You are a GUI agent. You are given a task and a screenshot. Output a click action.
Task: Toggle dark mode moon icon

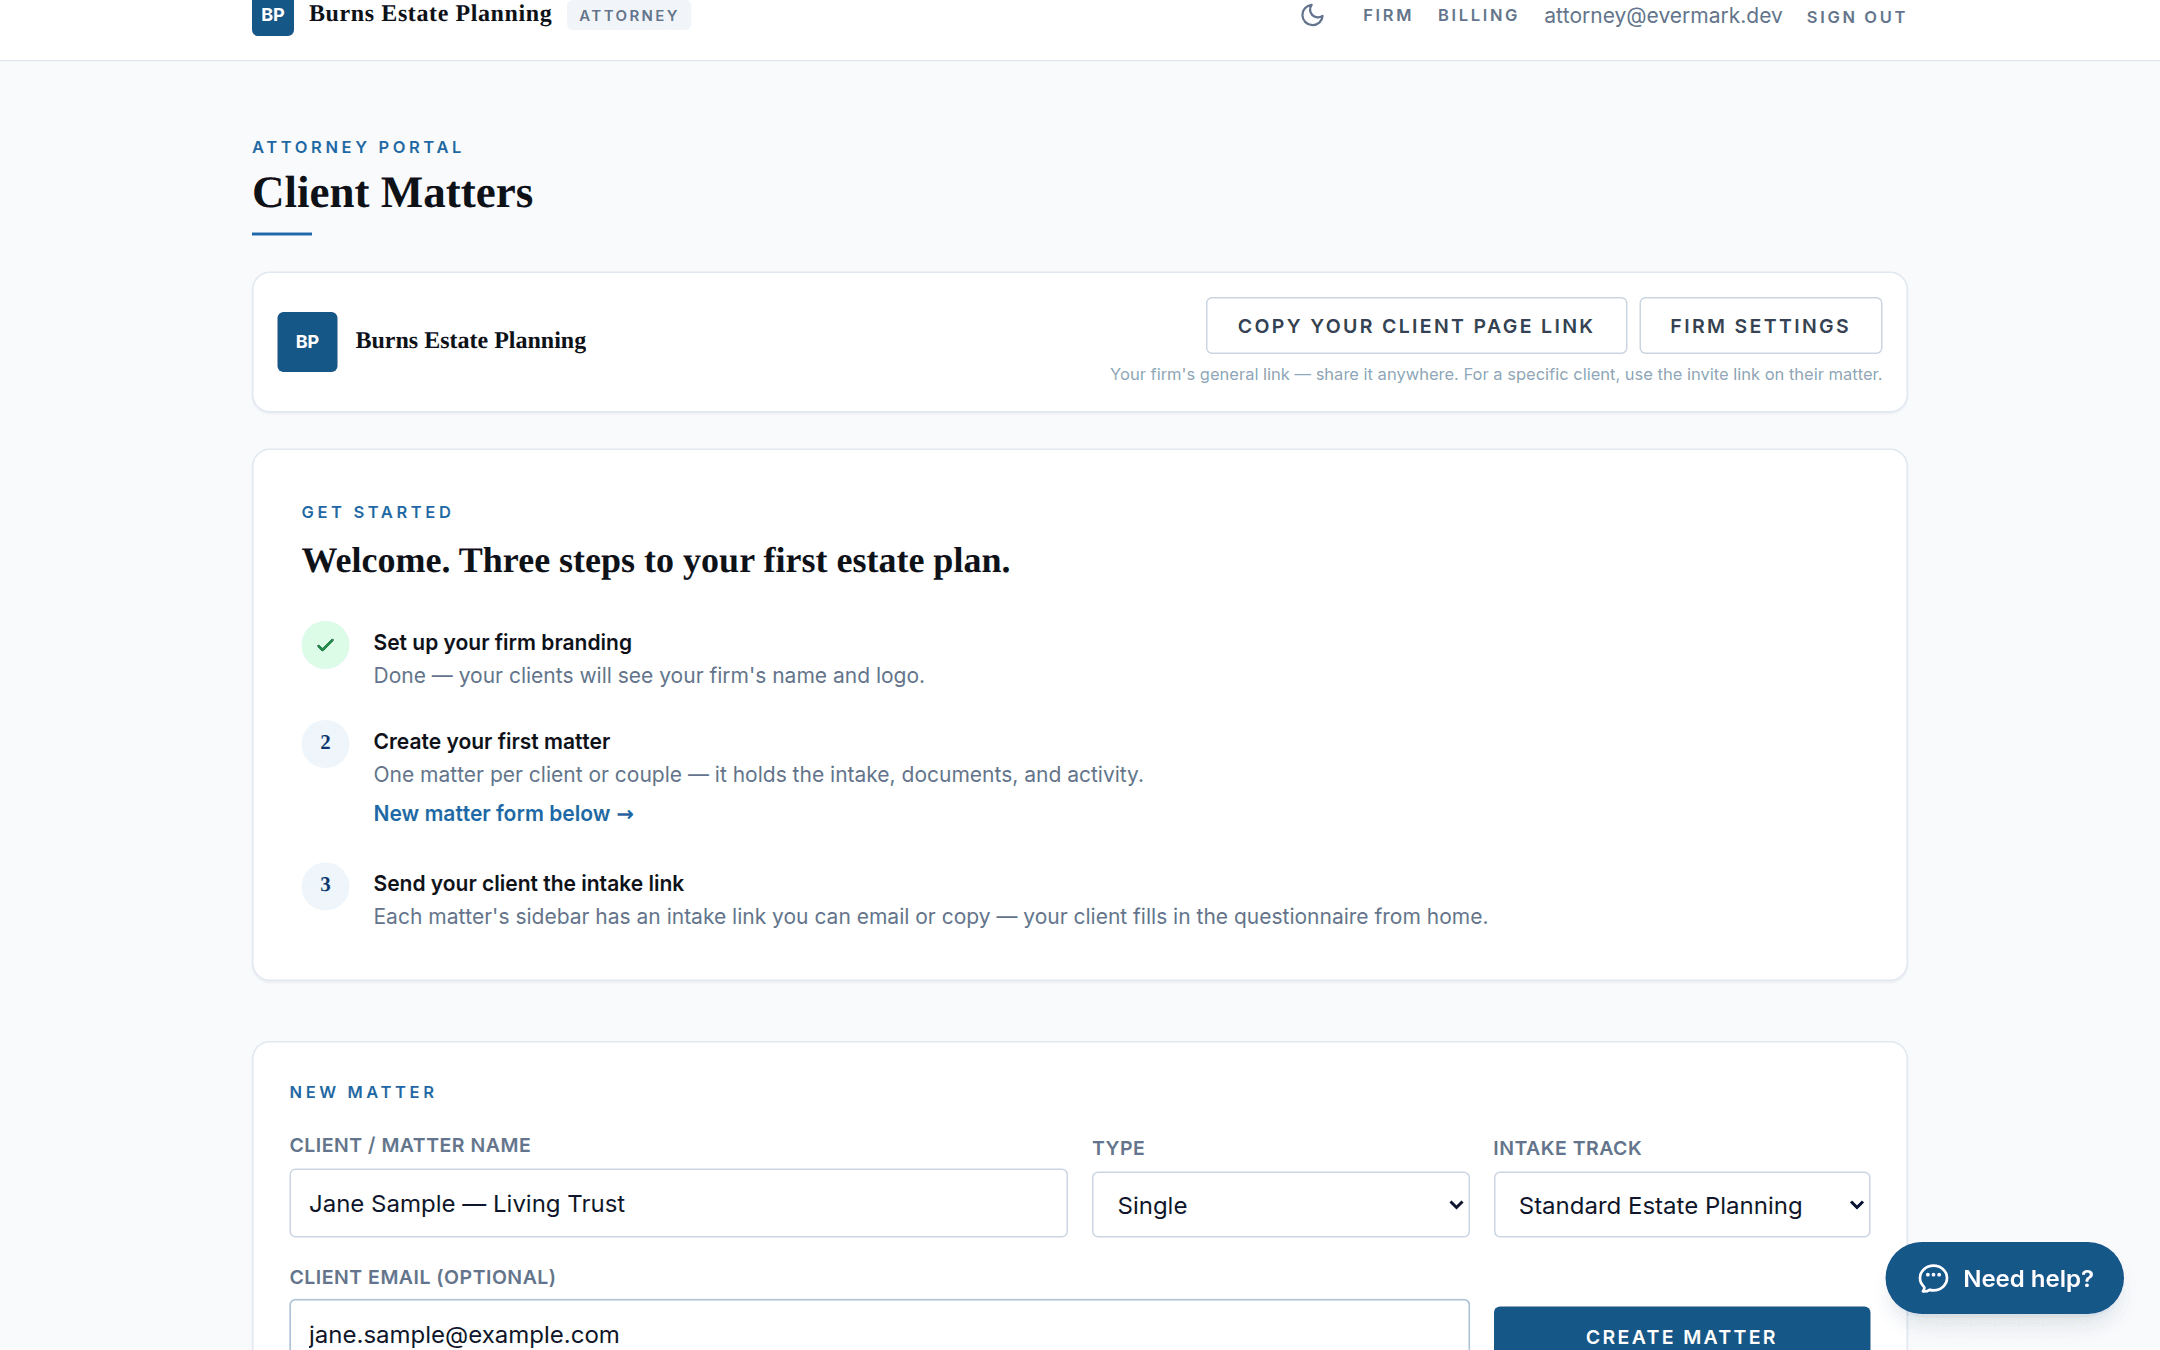pyautogui.click(x=1312, y=15)
